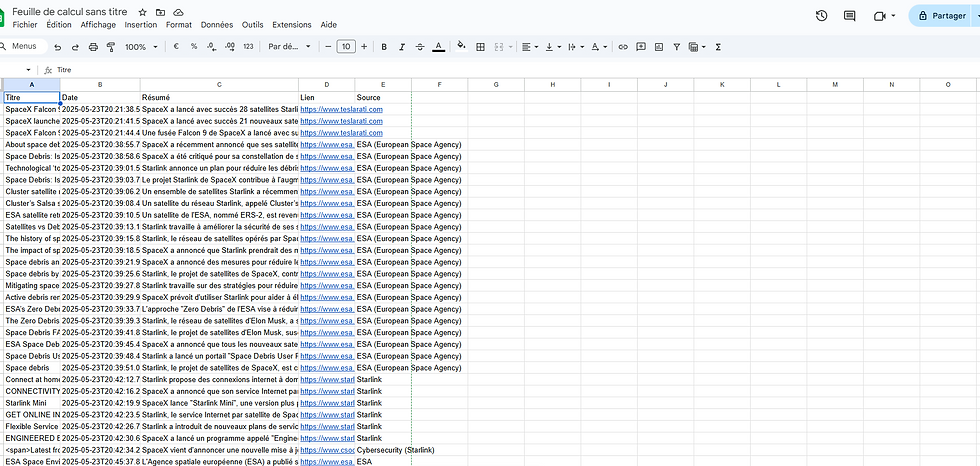Open more number formats (123)
Image resolution: width=980 pixels, height=466 pixels.
[248, 47]
